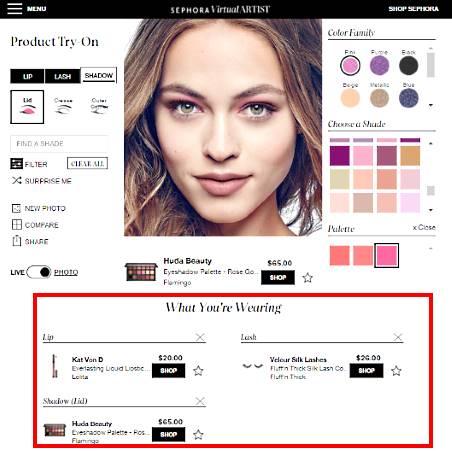
Task: Remove the Lip product with its X
Action: pos(200,337)
